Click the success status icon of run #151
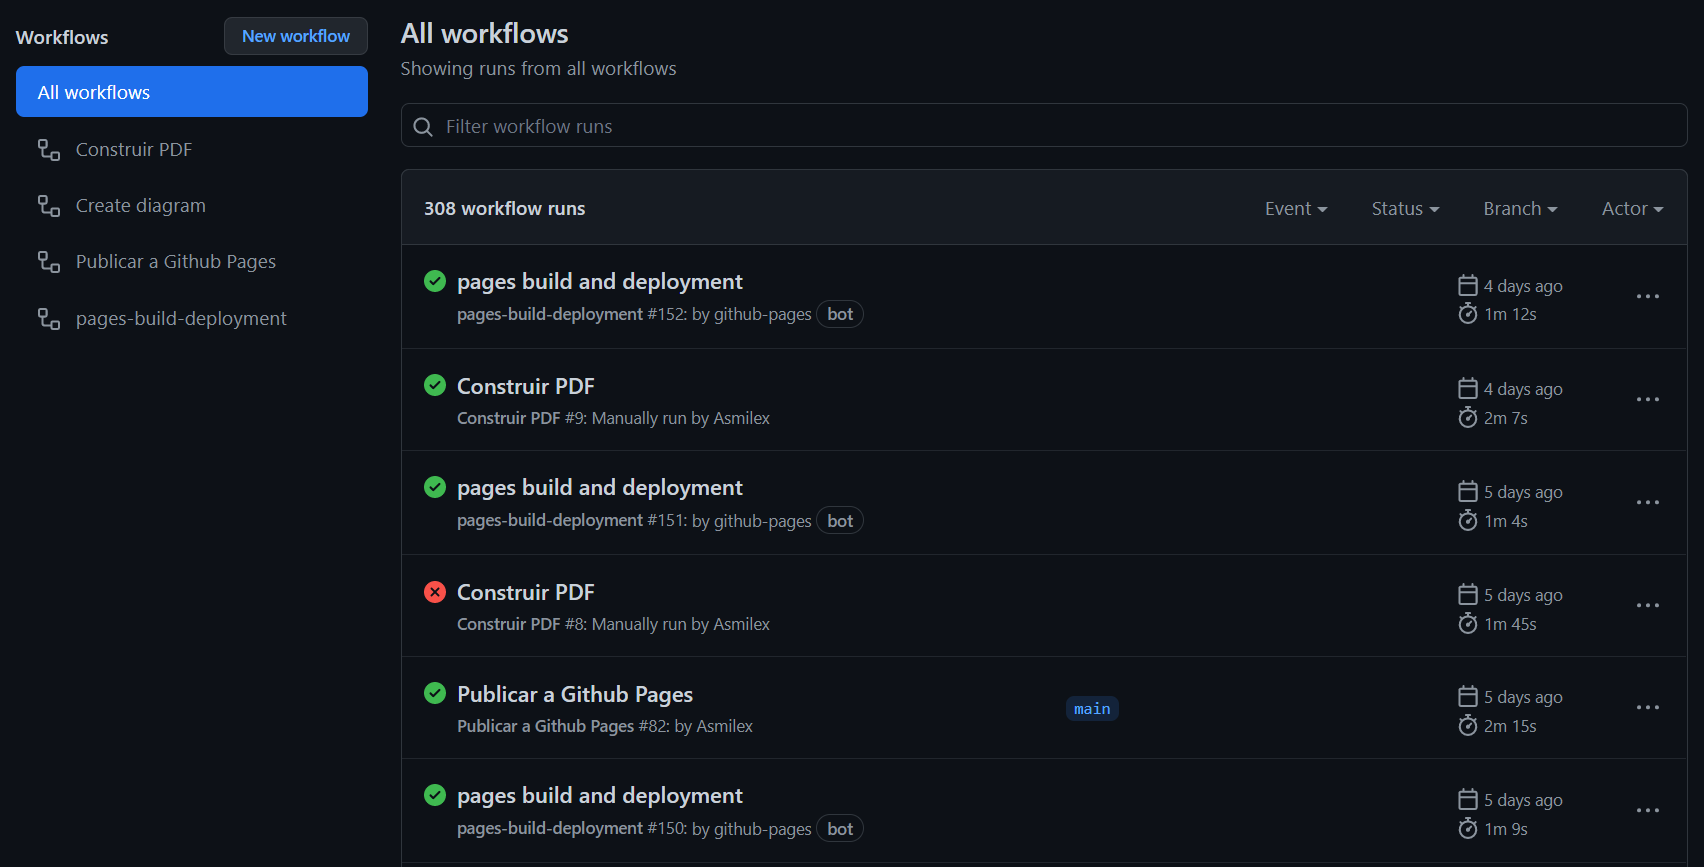Image resolution: width=1704 pixels, height=867 pixels. [x=435, y=487]
